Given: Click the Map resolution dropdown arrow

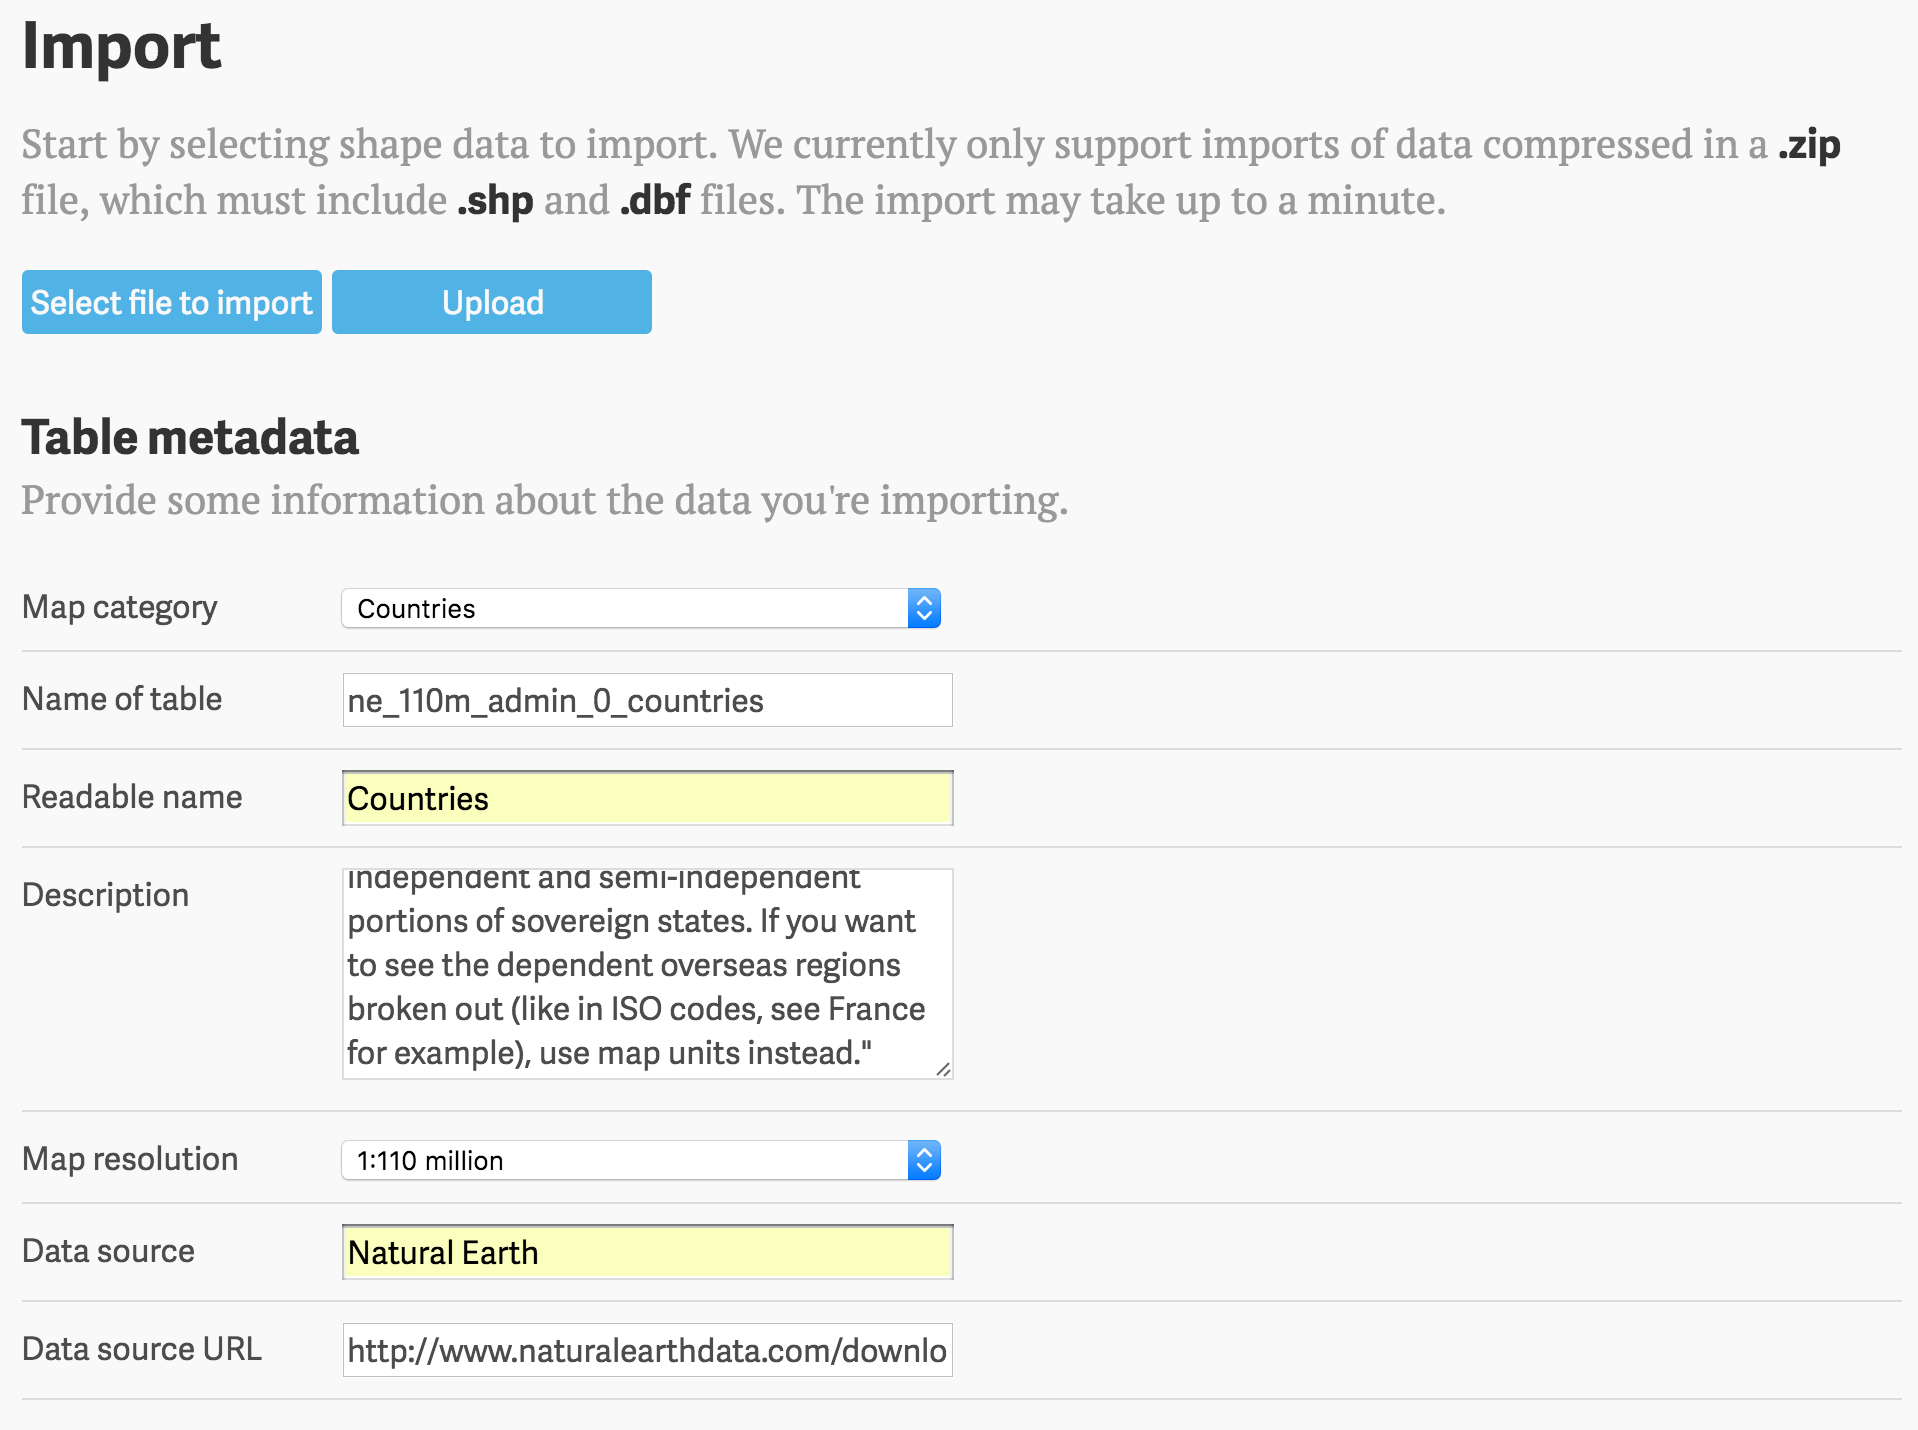Looking at the screenshot, I should [924, 1160].
